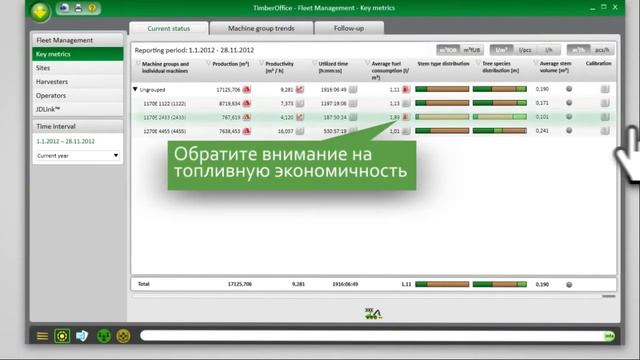The image size is (640, 360).
Task: Open filter on Average fuel consumption header
Action: coord(368,64)
